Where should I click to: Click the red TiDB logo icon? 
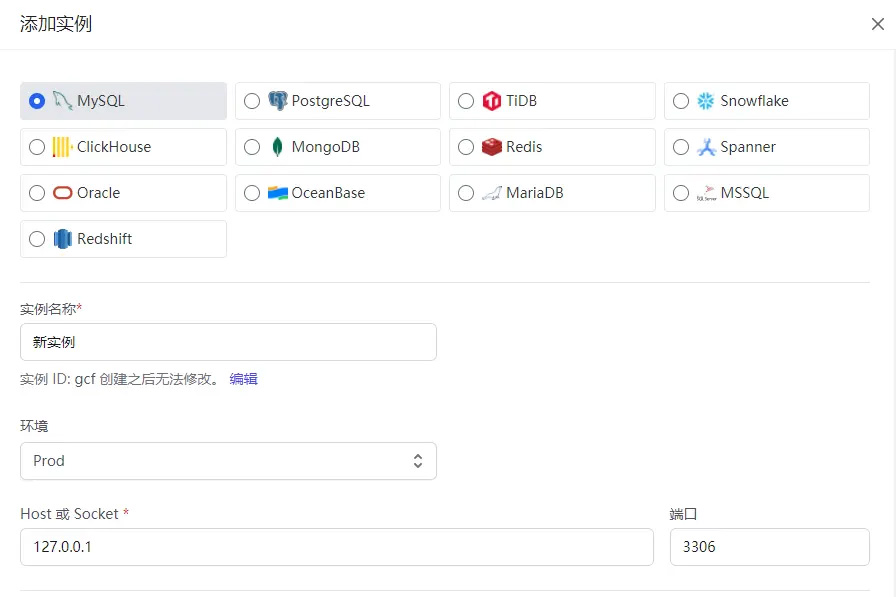click(492, 101)
